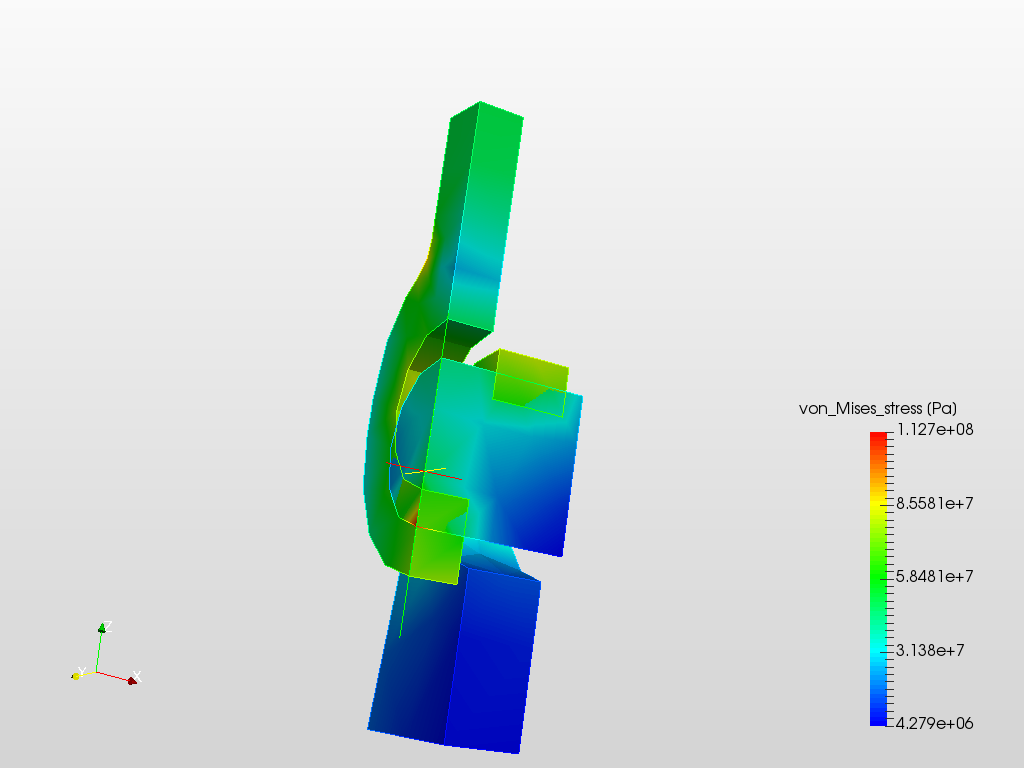
Task: Select the Z label on orientation axes
Action: pyautogui.click(x=108, y=626)
